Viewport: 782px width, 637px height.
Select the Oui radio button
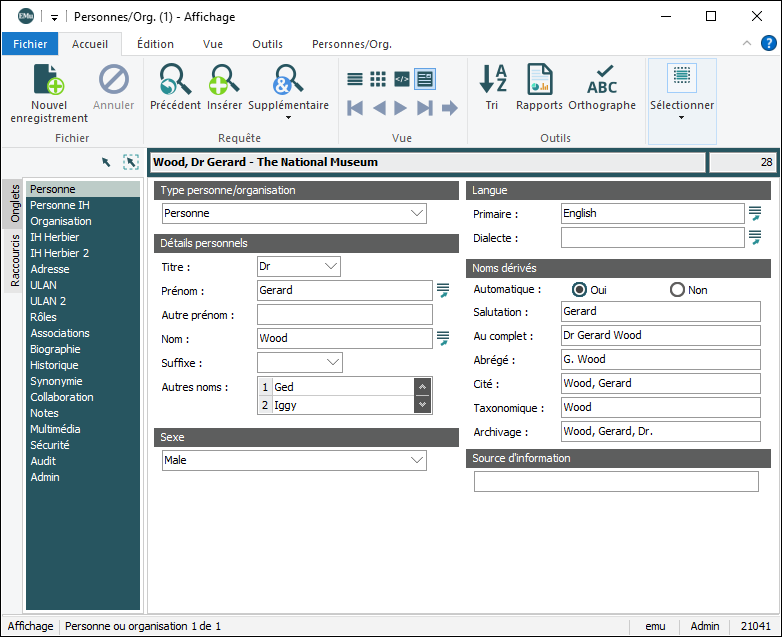pyautogui.click(x=579, y=289)
